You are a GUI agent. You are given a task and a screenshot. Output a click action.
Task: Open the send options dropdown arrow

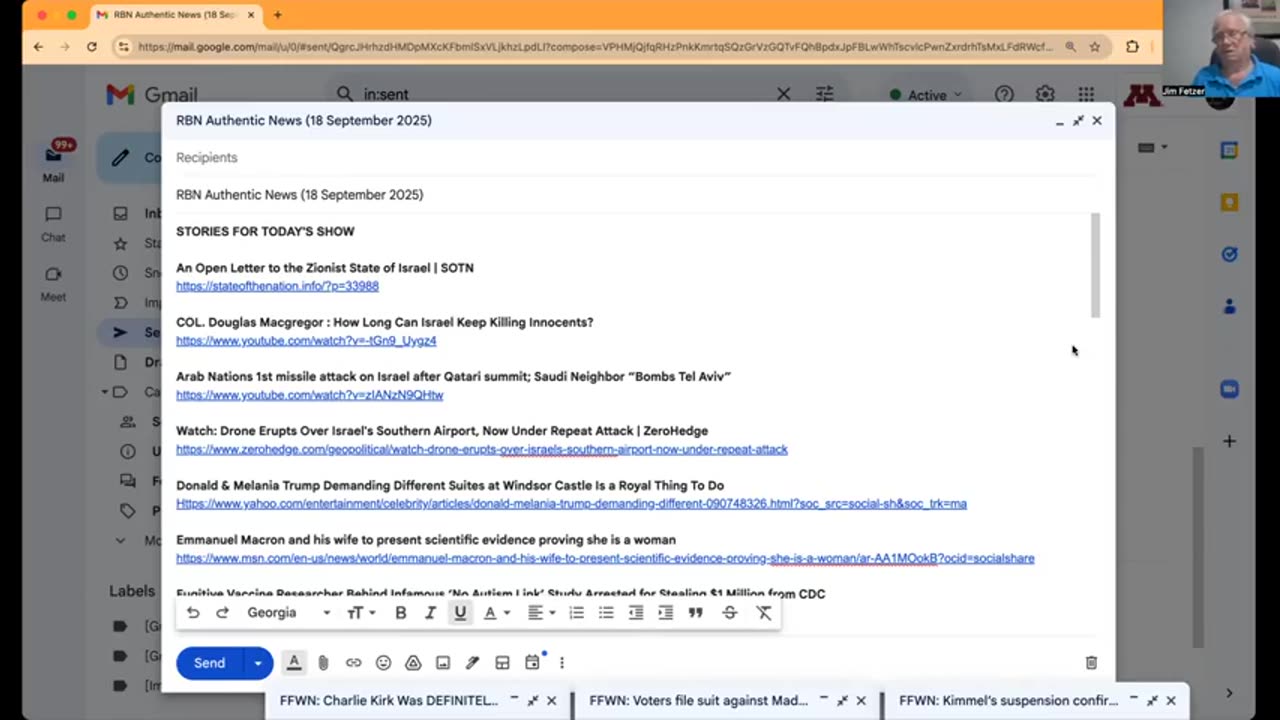pyautogui.click(x=258, y=663)
